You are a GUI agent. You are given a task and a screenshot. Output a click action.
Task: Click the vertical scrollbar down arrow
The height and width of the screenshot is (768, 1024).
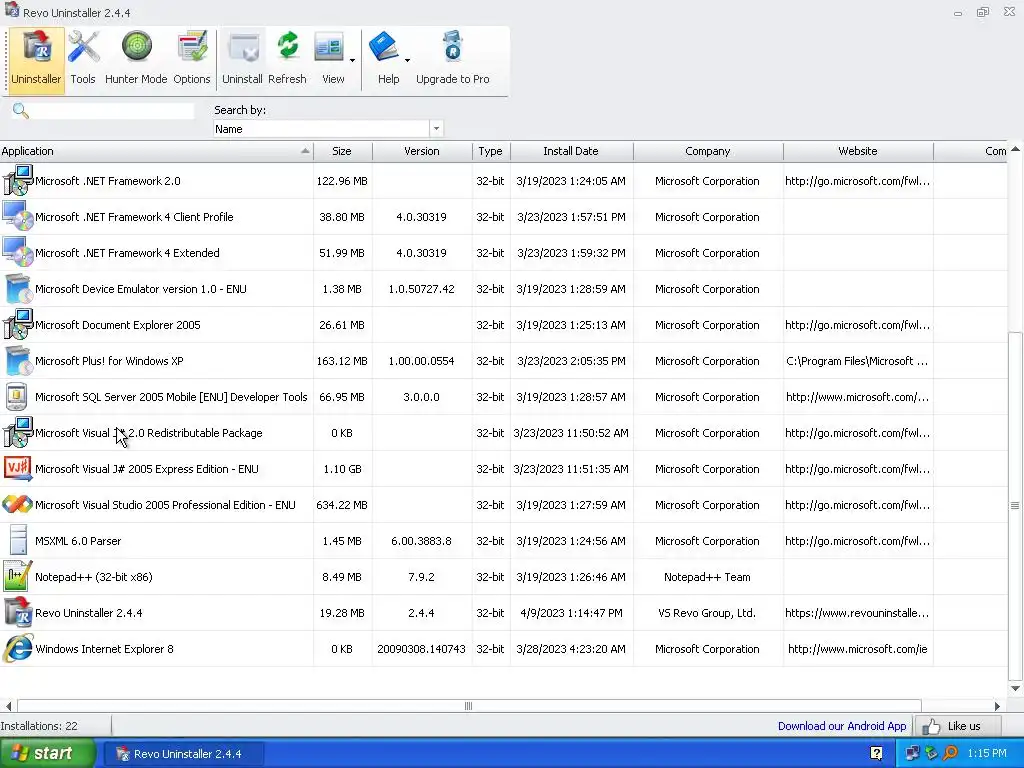[1015, 688]
